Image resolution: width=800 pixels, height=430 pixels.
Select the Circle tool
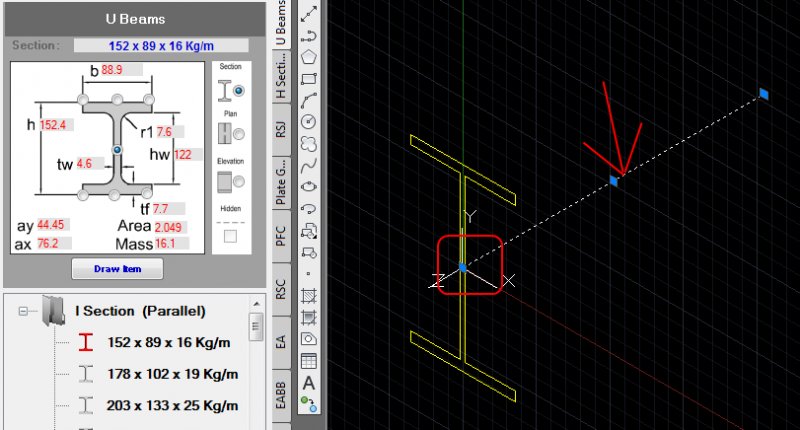tap(309, 121)
